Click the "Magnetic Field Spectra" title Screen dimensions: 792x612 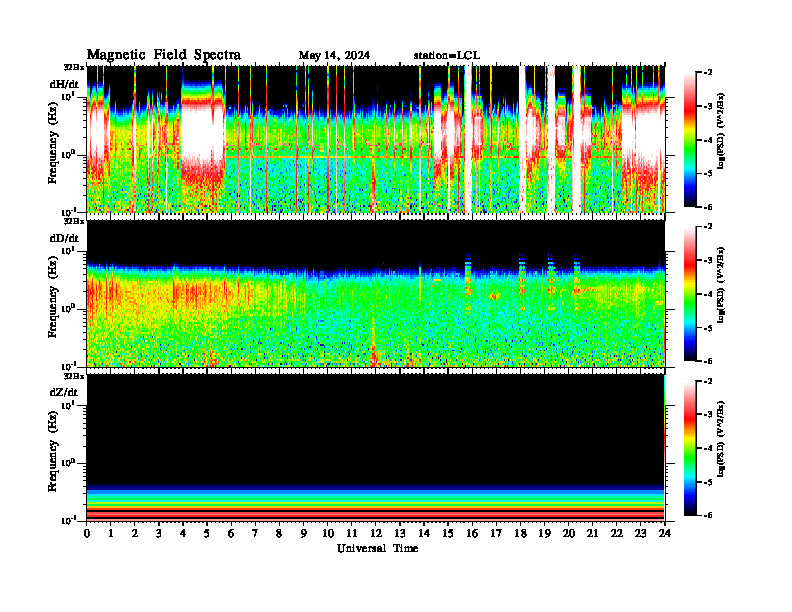pyautogui.click(x=164, y=55)
